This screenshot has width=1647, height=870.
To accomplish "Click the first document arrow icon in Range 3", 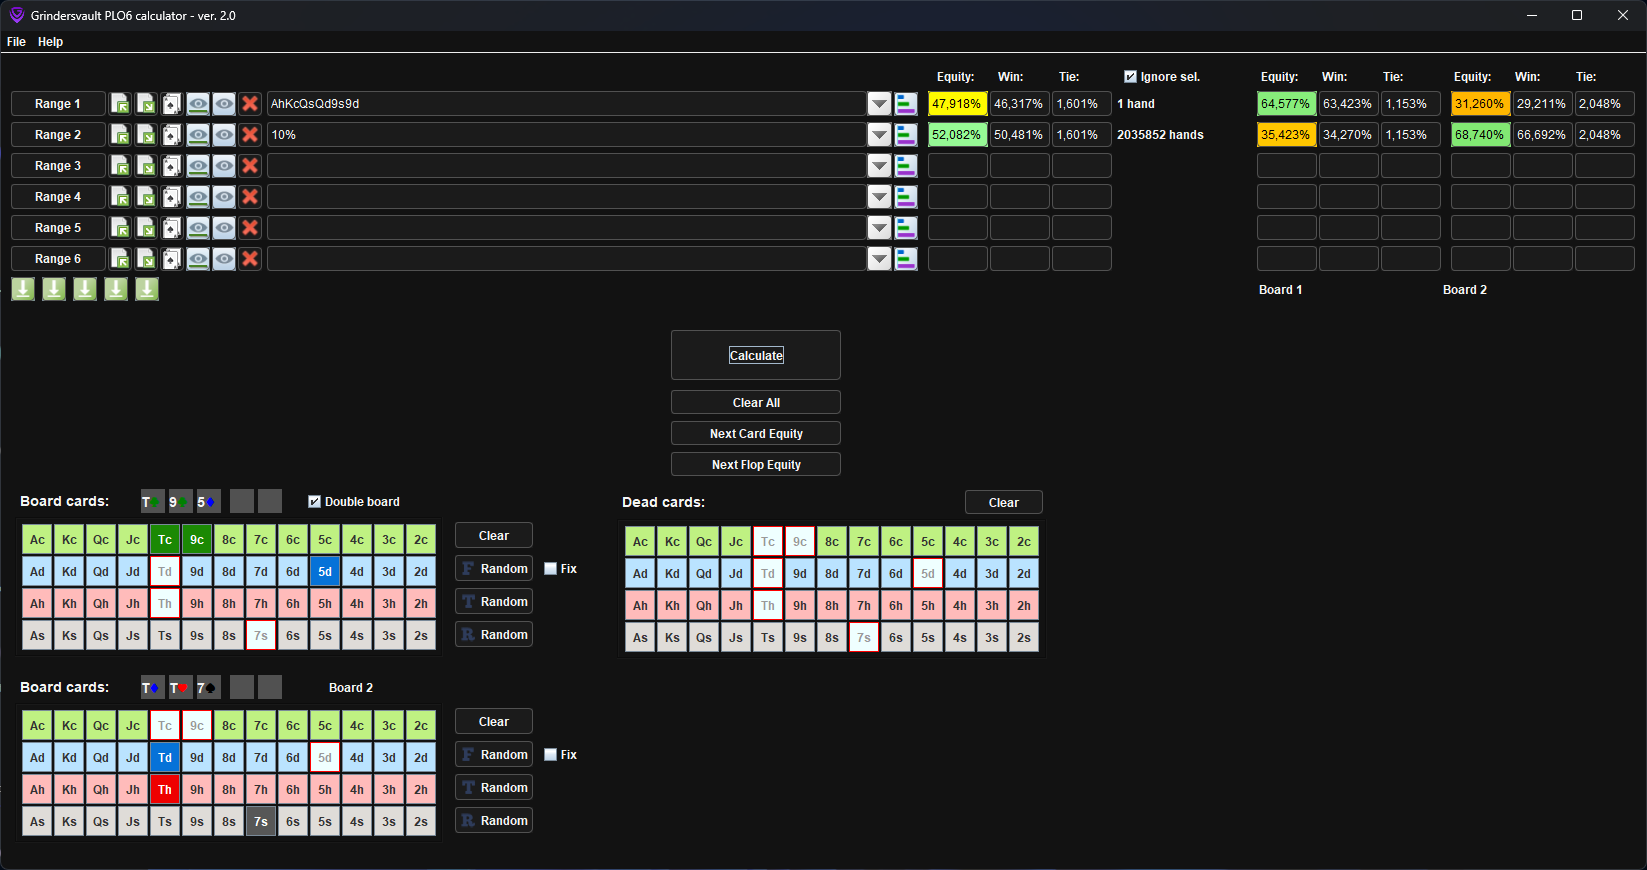I will click(120, 166).
